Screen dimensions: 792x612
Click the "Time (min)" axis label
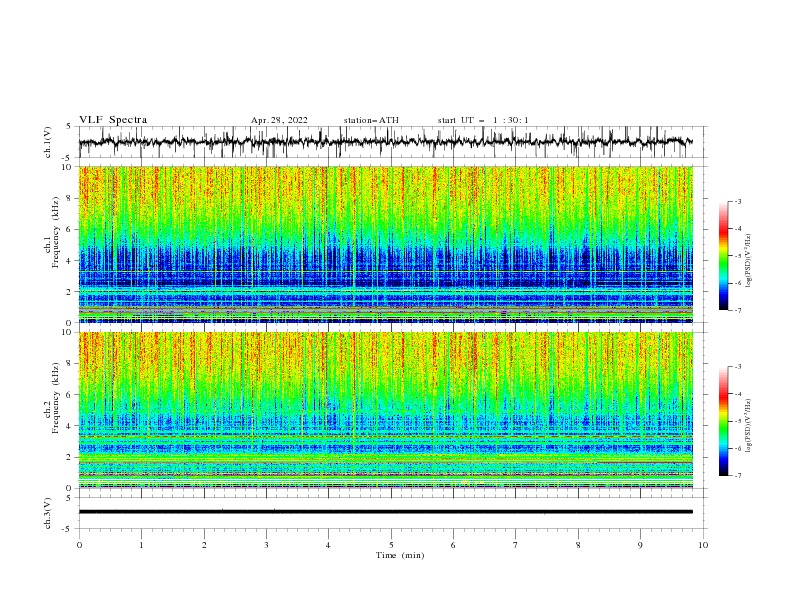(400, 555)
